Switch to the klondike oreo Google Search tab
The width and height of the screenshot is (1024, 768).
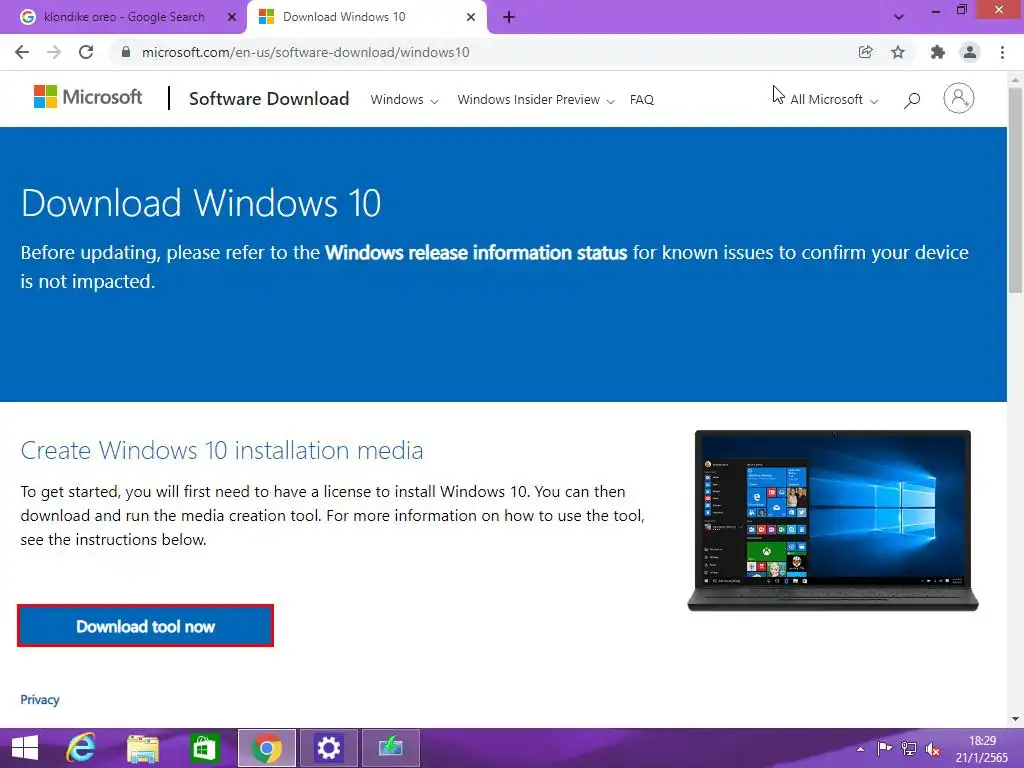[x=124, y=17]
